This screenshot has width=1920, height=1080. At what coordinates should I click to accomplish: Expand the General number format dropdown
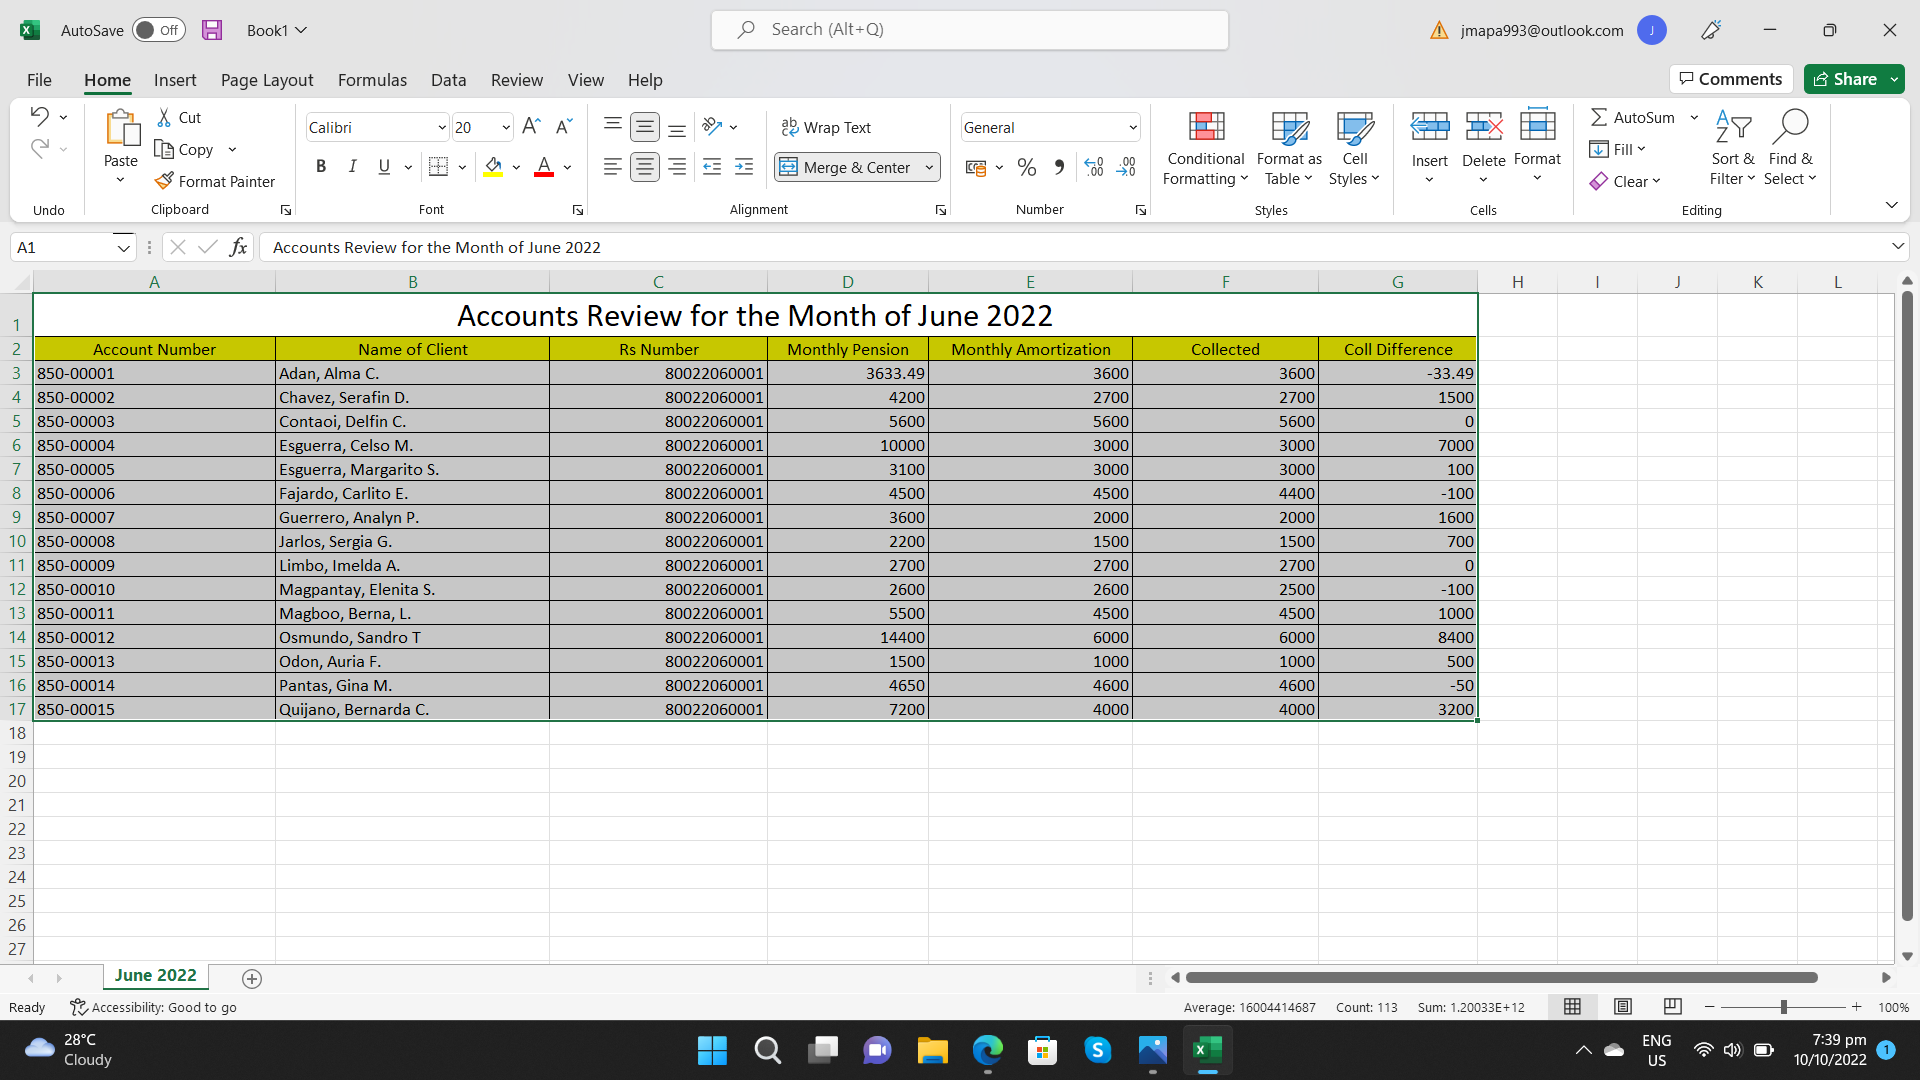[1132, 127]
